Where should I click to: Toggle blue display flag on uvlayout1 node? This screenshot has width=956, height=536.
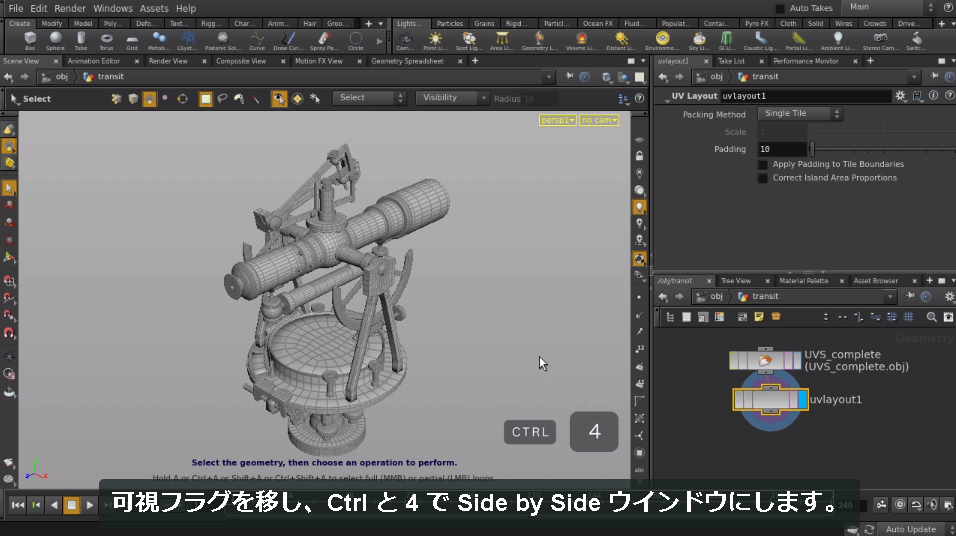tap(802, 400)
